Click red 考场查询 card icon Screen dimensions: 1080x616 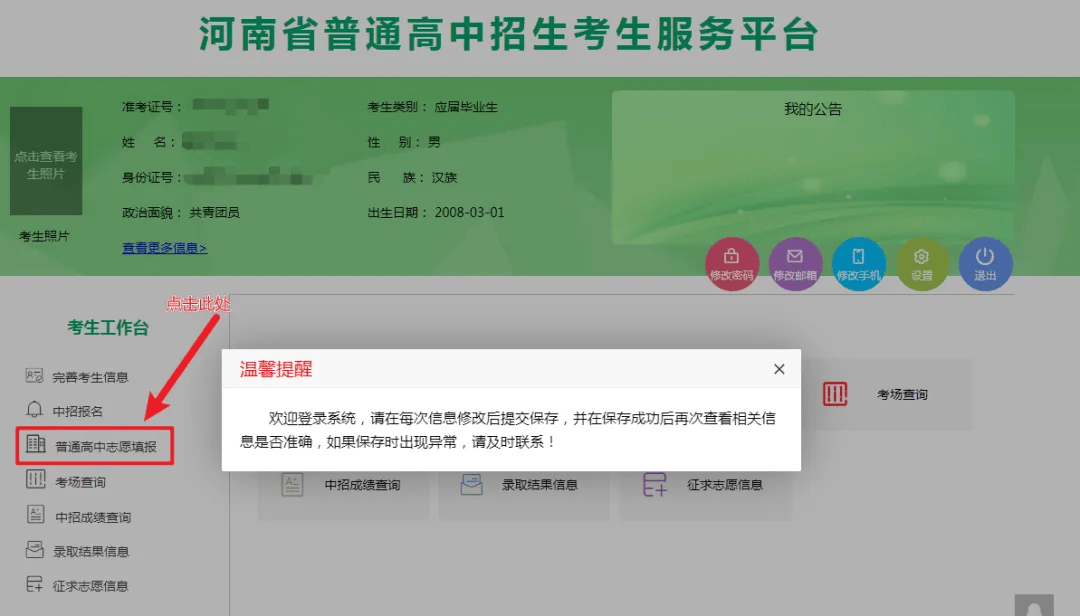[835, 394]
